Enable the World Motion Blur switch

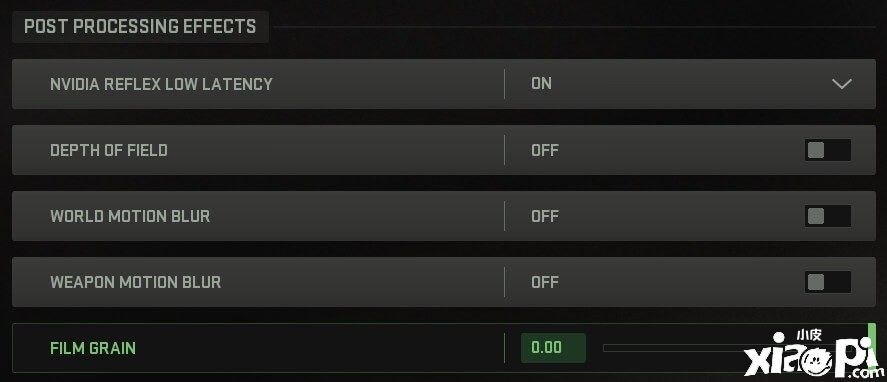click(x=828, y=216)
